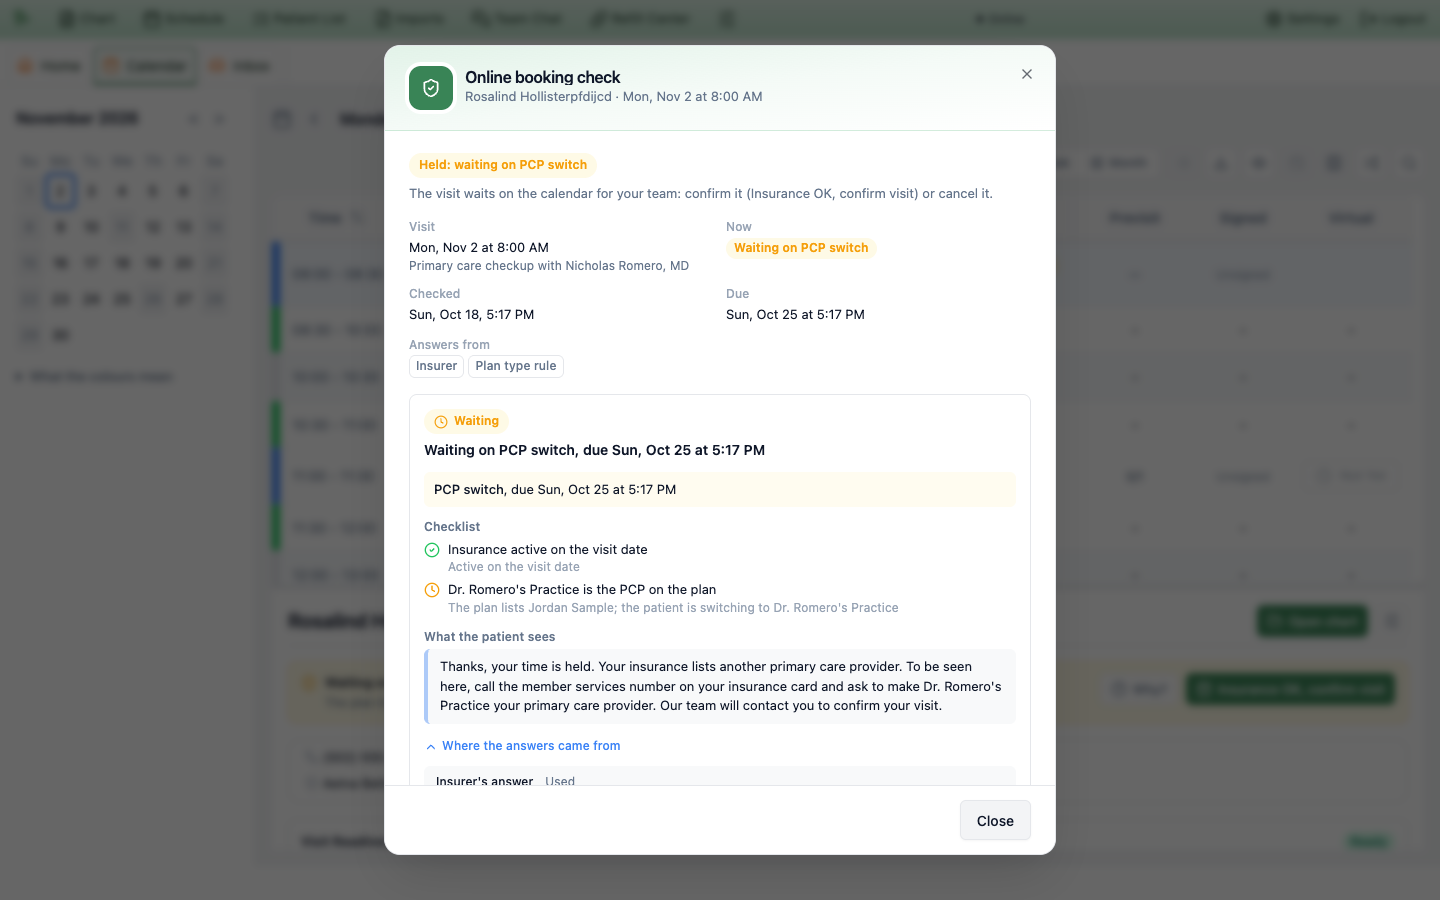Click the note 'The plan lists Jordan Sample'
The height and width of the screenshot is (900, 1440).
click(x=673, y=608)
